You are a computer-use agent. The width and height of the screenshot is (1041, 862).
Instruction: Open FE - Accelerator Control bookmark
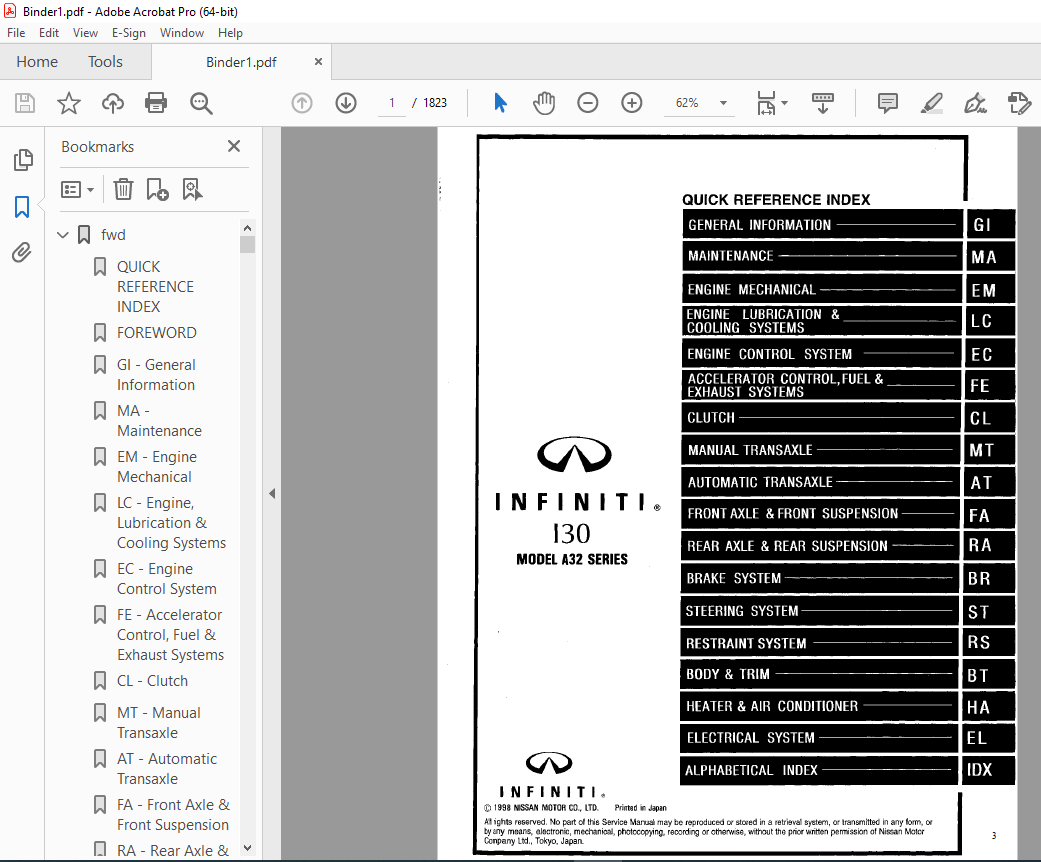click(170, 635)
